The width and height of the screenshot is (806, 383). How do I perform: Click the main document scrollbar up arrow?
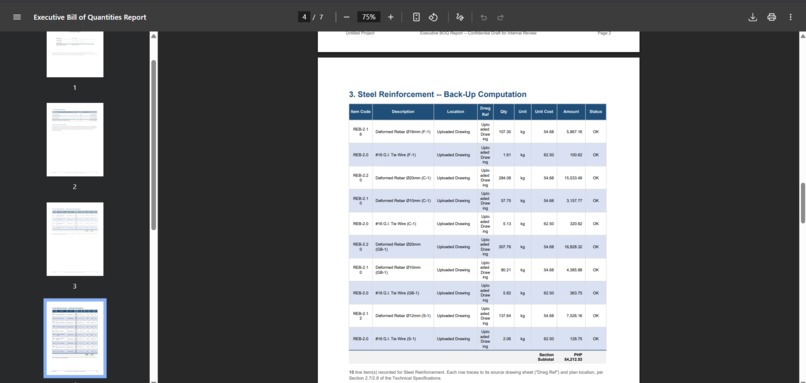point(803,36)
